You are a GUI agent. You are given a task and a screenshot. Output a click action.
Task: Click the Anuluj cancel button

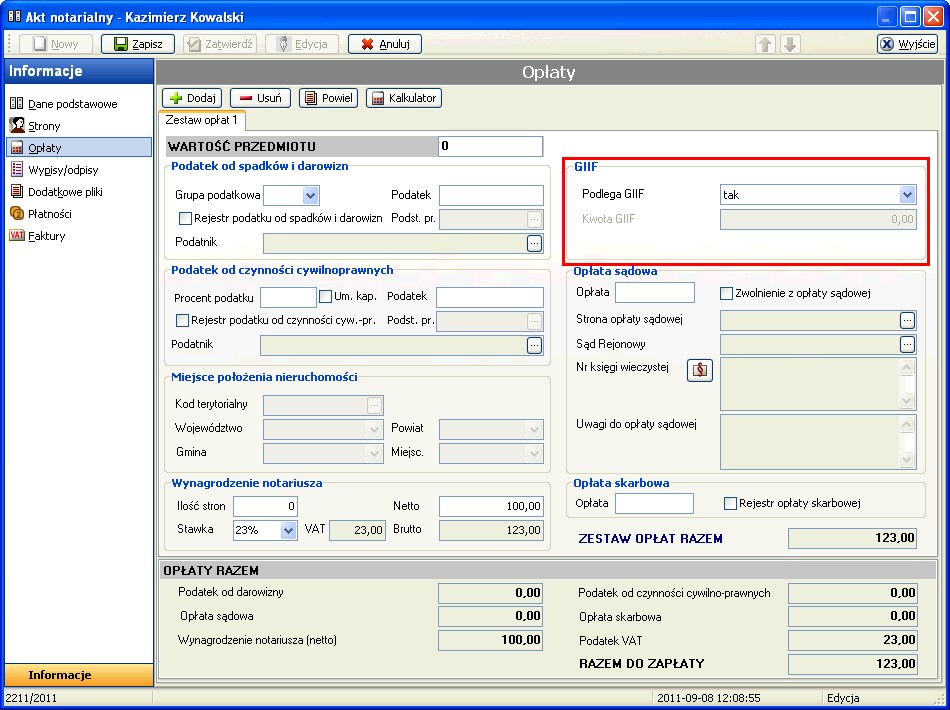click(x=385, y=44)
